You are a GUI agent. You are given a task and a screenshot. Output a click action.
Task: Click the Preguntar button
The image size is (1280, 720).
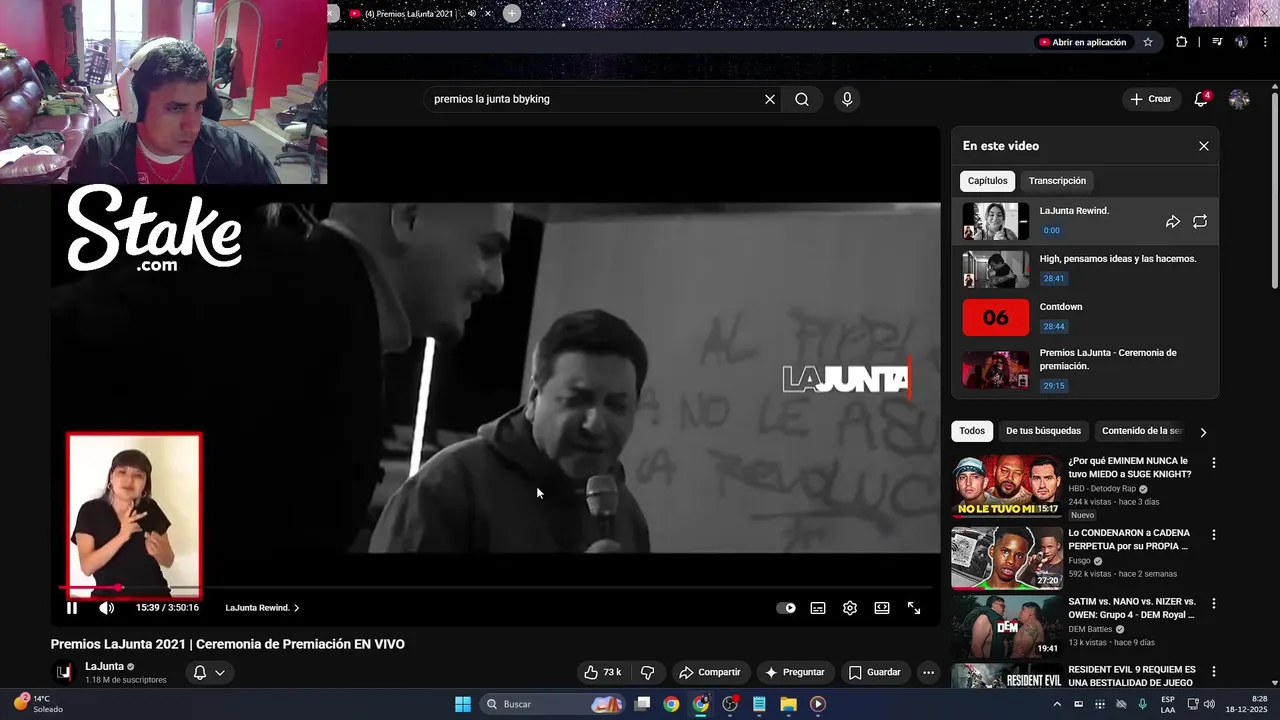click(794, 672)
